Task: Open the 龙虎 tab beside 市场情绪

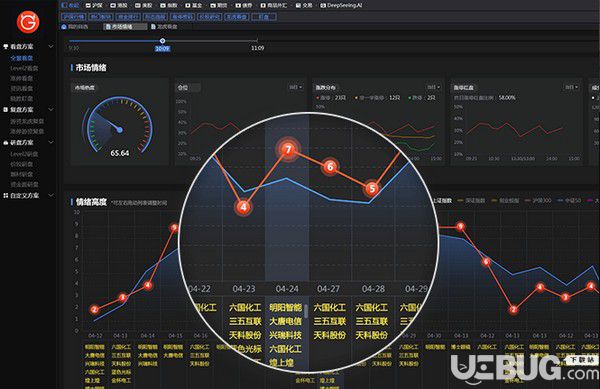Action: [x=165, y=27]
